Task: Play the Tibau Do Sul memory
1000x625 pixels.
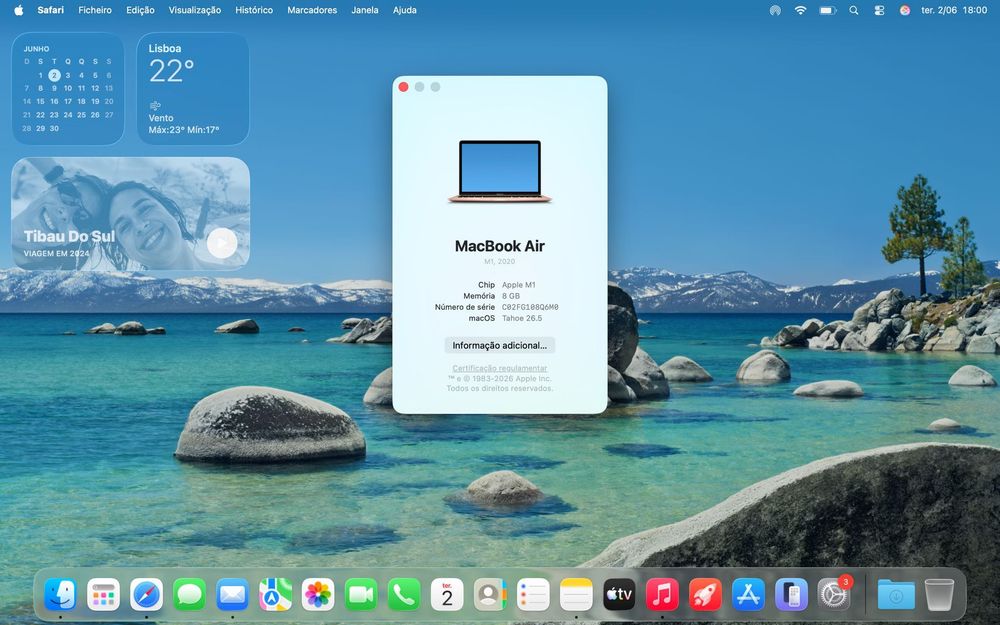Action: 222,243
